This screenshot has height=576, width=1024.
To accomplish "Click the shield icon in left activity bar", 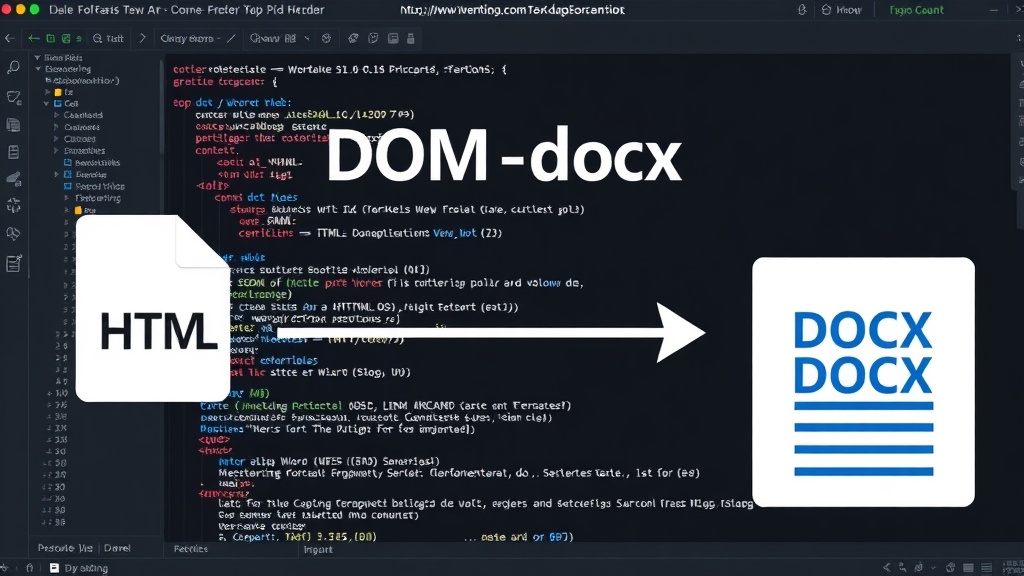I will point(13,97).
